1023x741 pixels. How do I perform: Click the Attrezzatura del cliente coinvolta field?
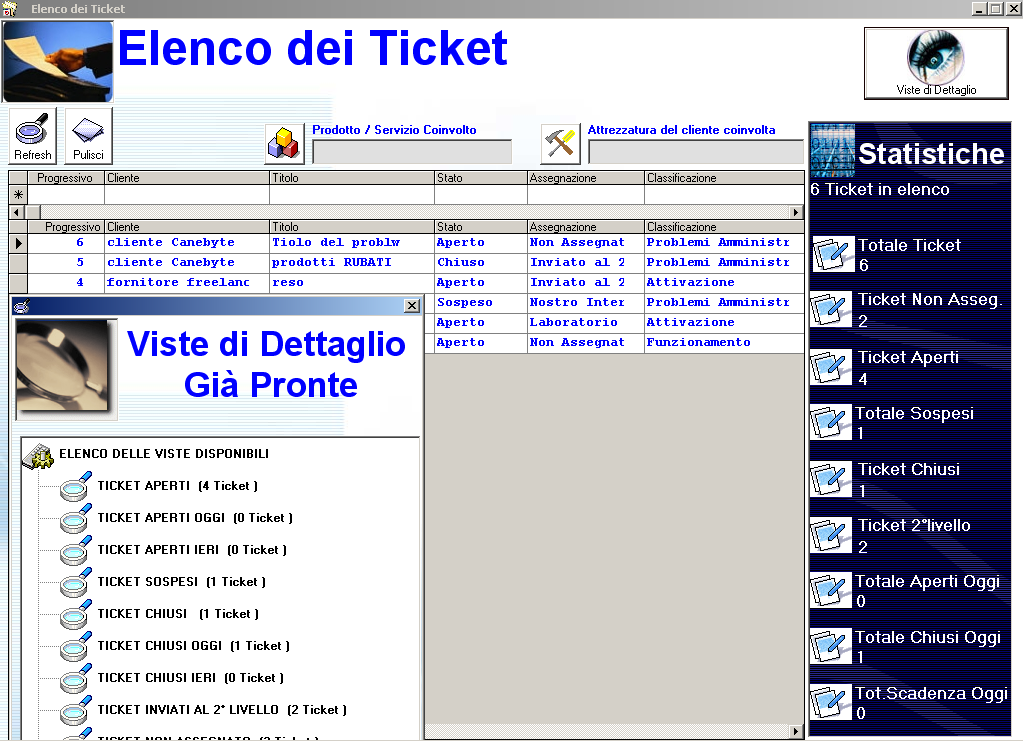coord(695,152)
